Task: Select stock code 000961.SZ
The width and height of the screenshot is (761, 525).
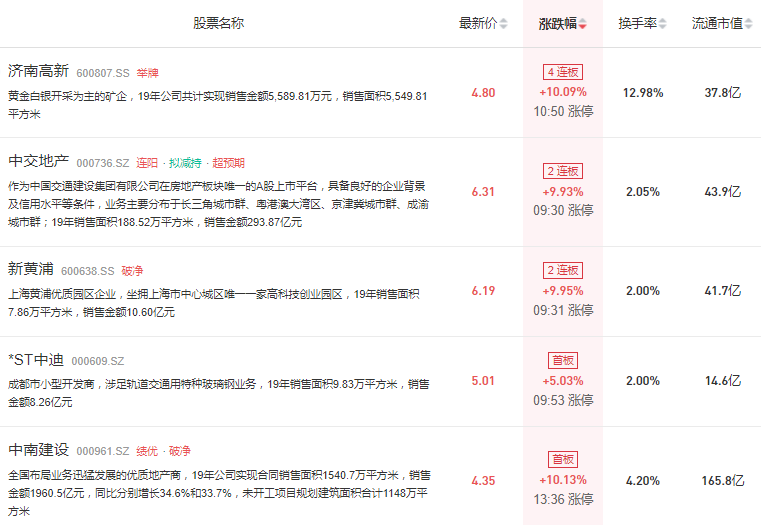Action: 103,451
